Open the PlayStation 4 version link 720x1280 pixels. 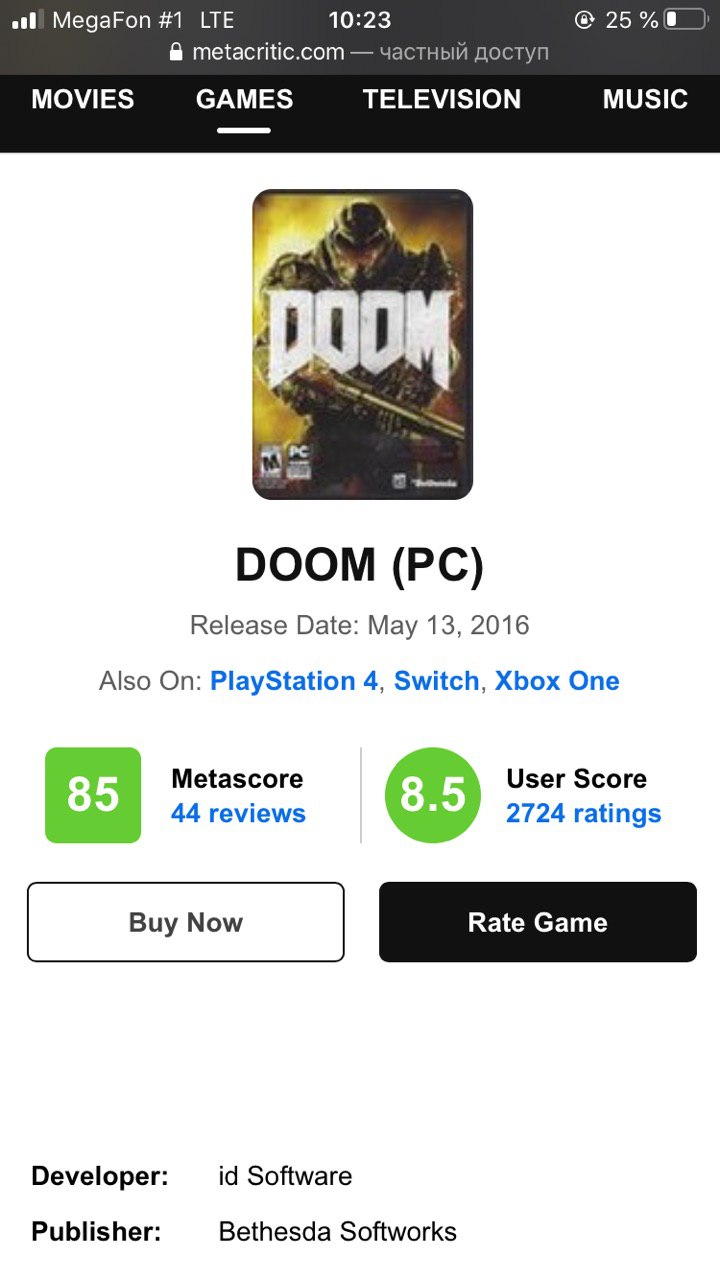294,681
